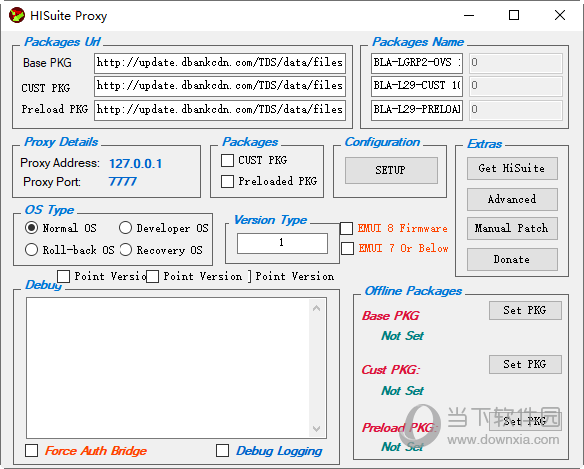Select the Developer OS option
Image resolution: width=584 pixels, height=469 pixels.
pos(126,228)
